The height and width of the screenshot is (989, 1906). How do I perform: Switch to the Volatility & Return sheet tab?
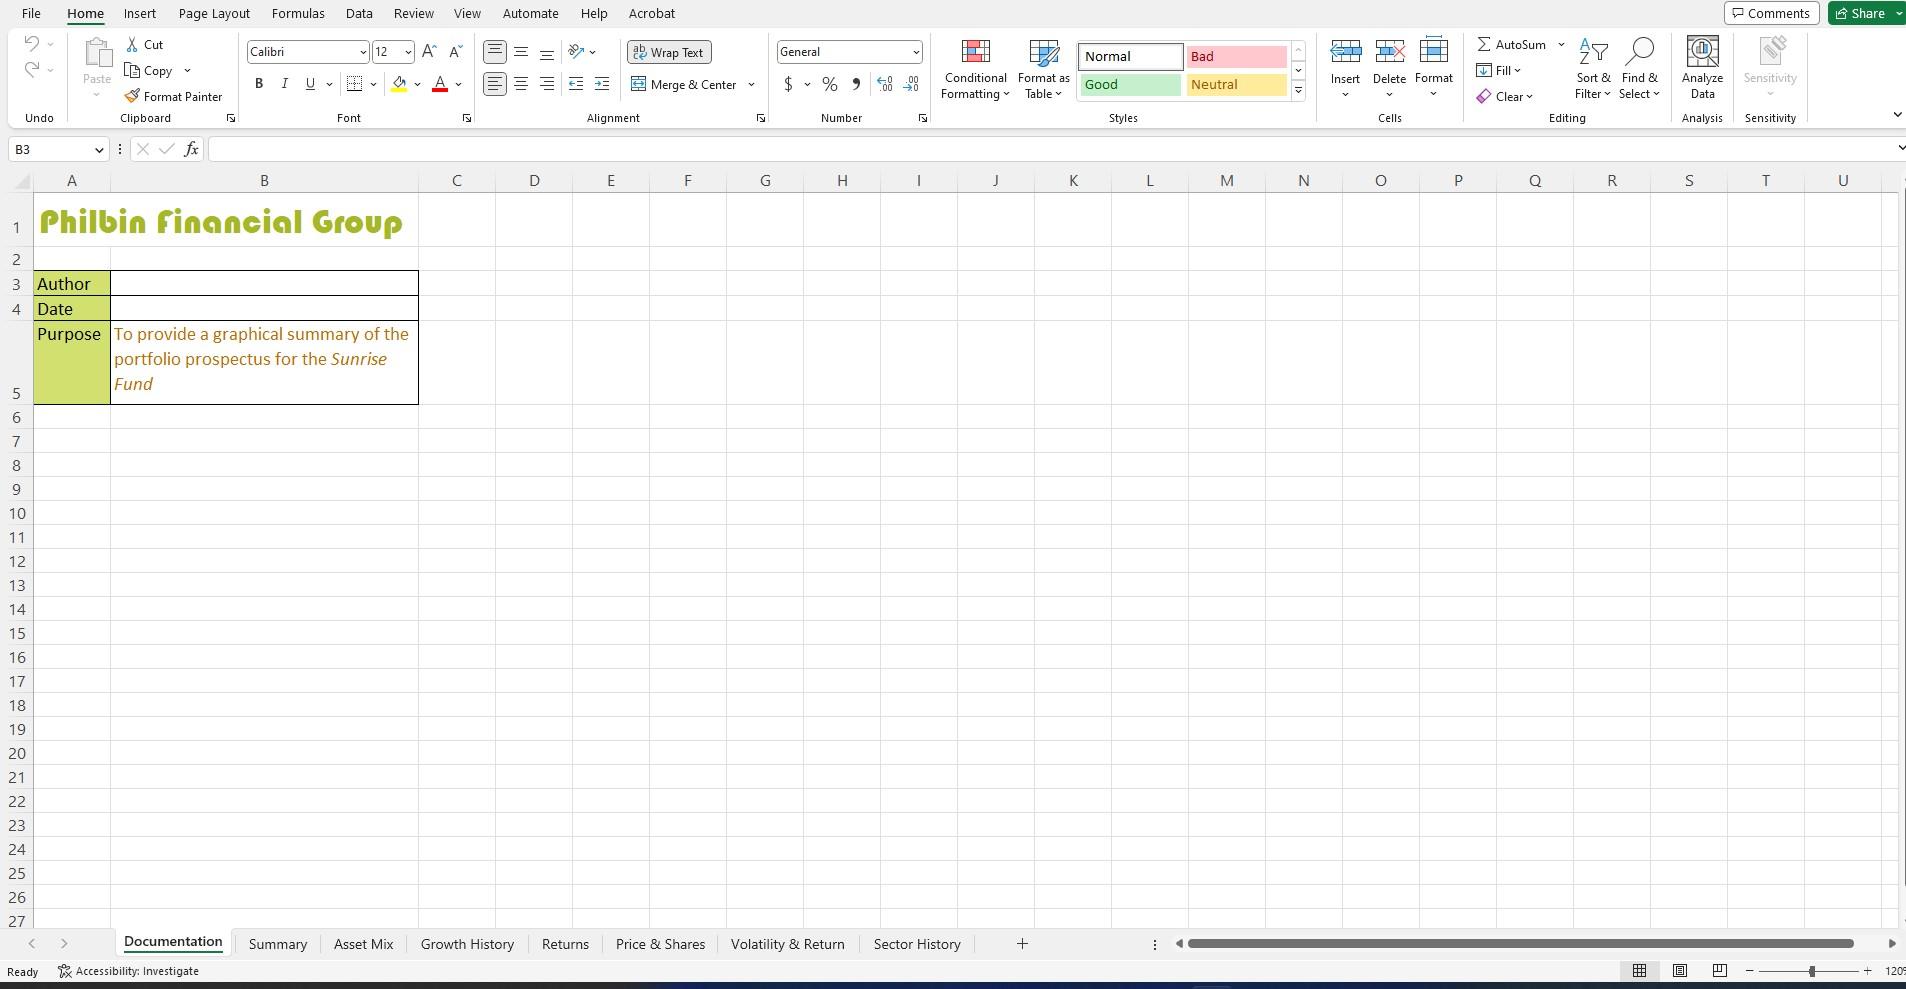tap(788, 944)
